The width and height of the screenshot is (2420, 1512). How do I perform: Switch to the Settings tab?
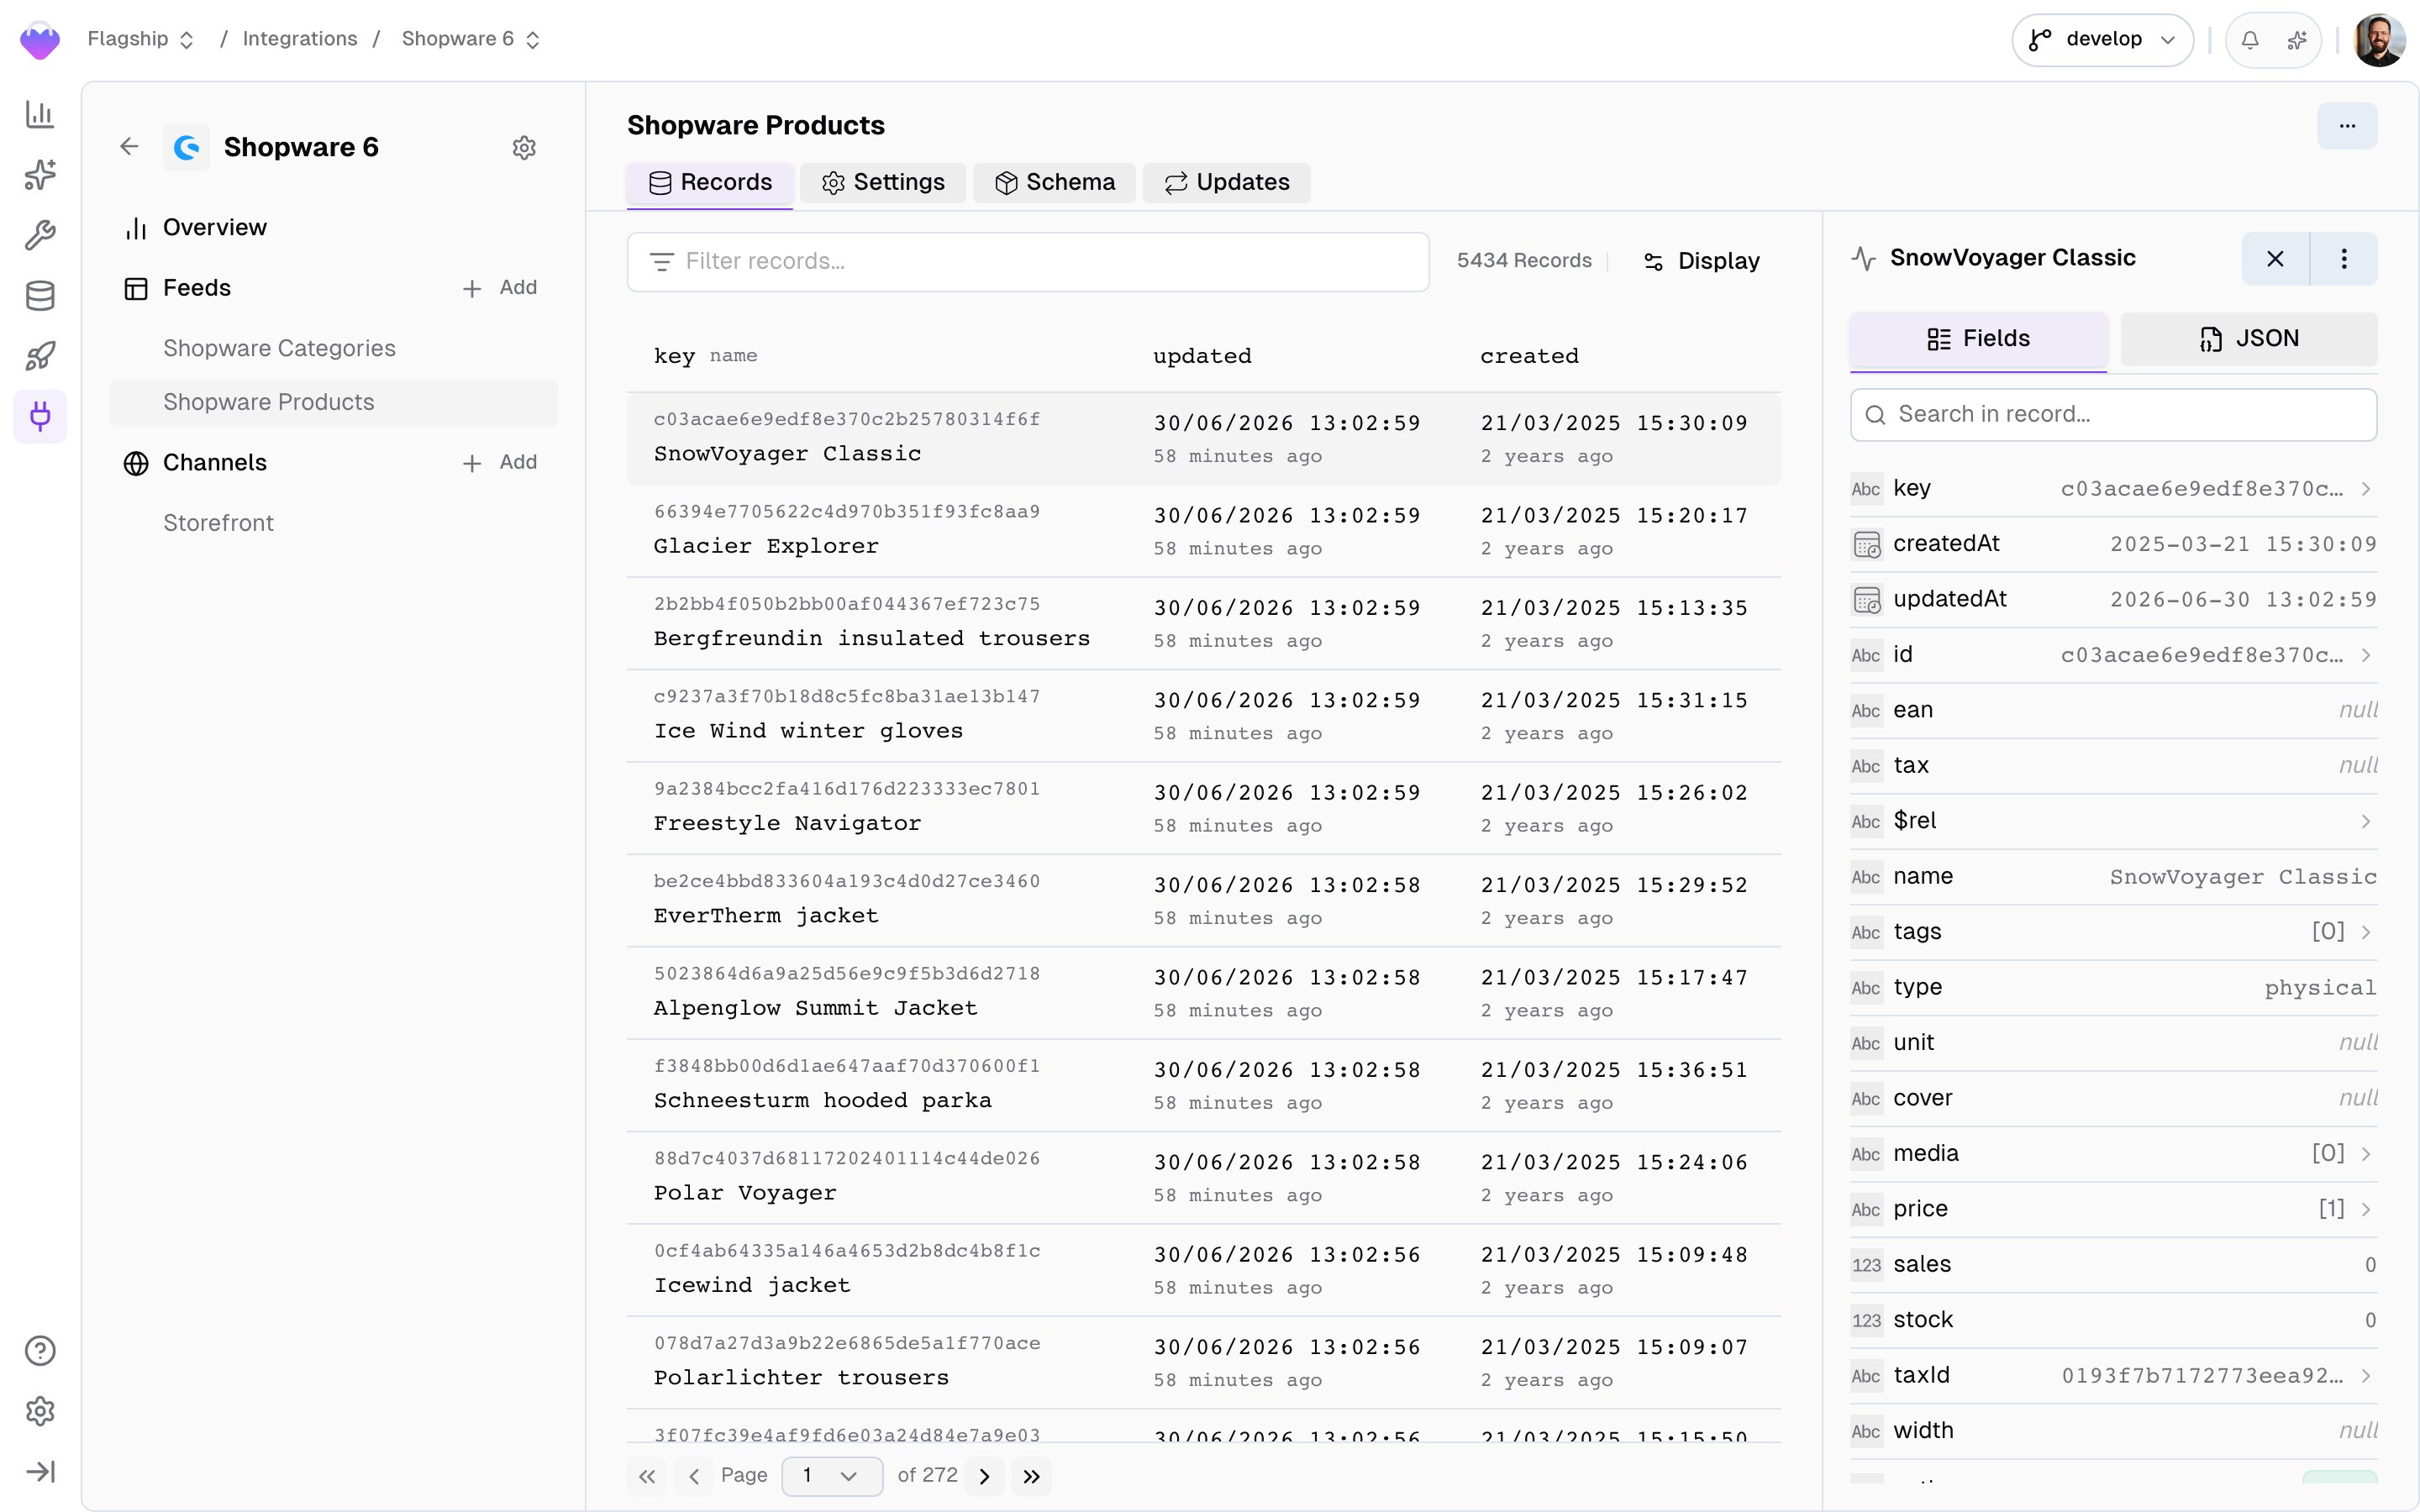point(883,183)
